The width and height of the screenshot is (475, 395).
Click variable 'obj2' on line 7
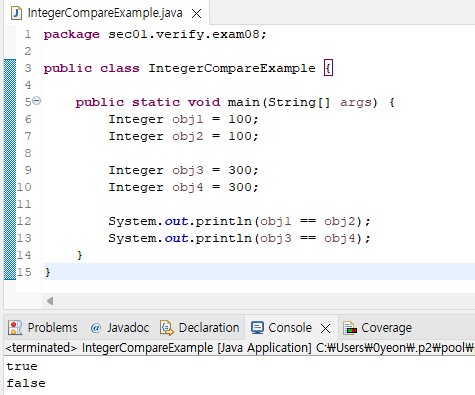(188, 137)
